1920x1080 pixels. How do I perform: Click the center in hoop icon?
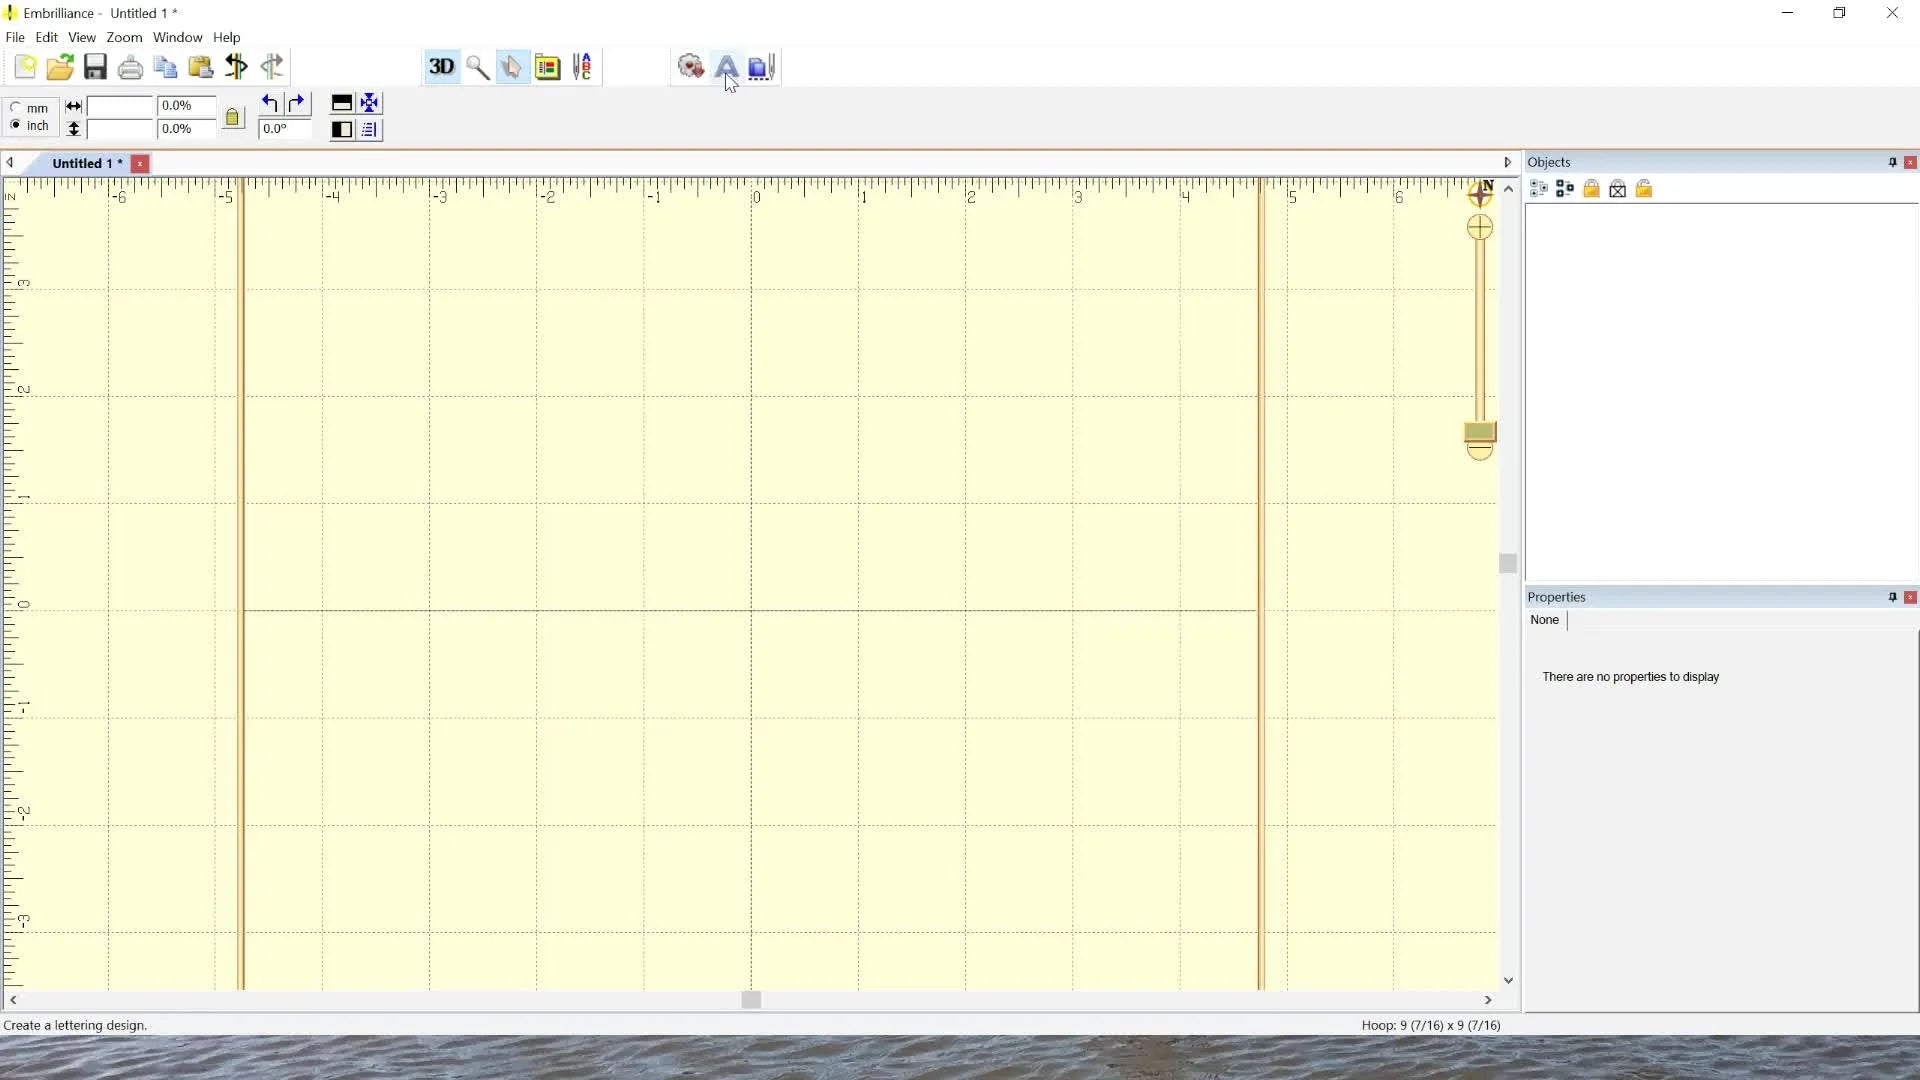pyautogui.click(x=370, y=103)
